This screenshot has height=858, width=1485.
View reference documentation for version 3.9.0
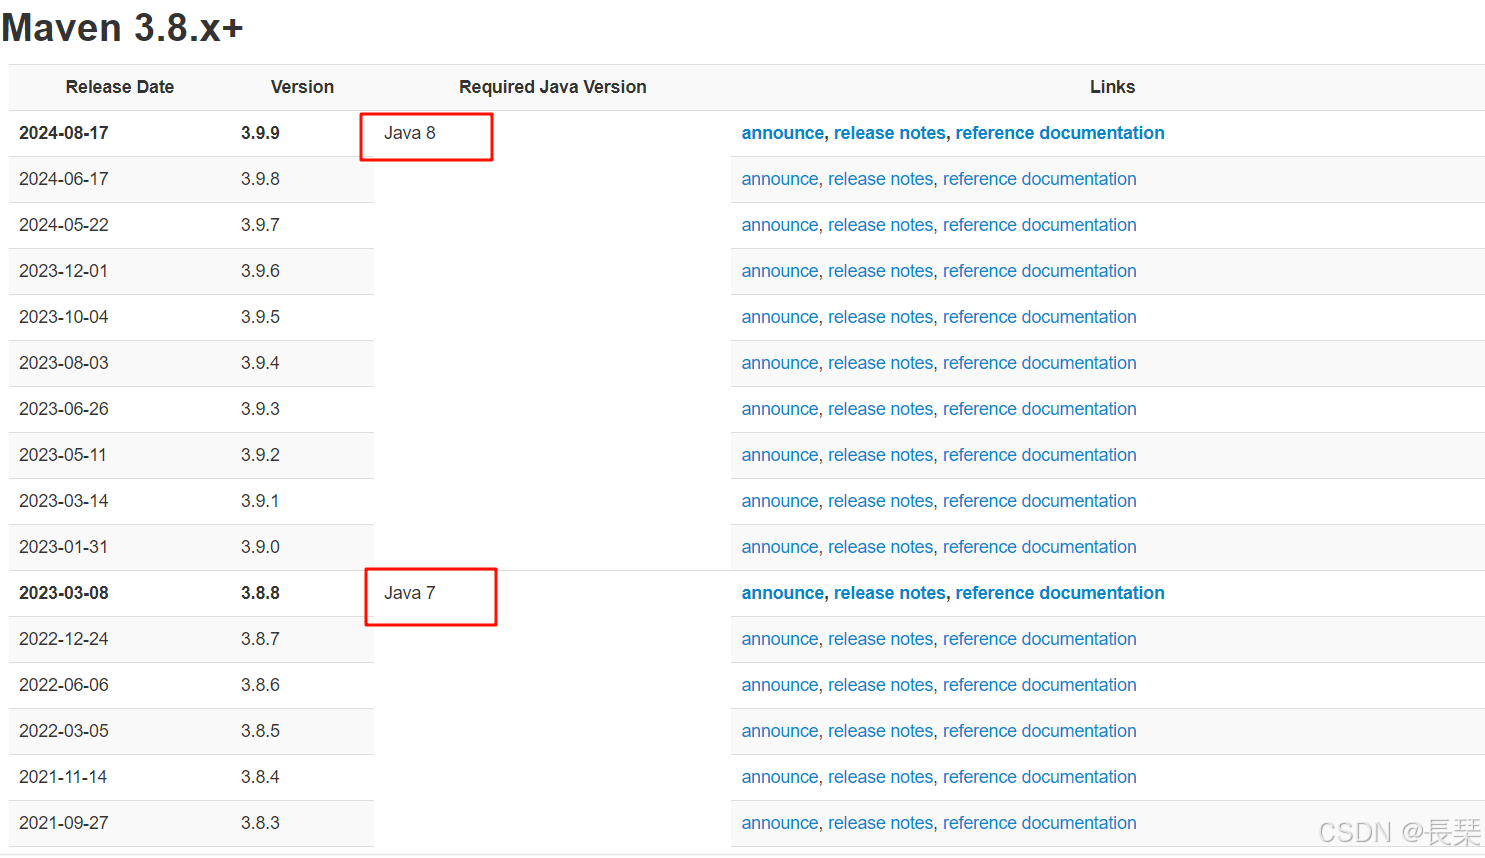[1039, 546]
